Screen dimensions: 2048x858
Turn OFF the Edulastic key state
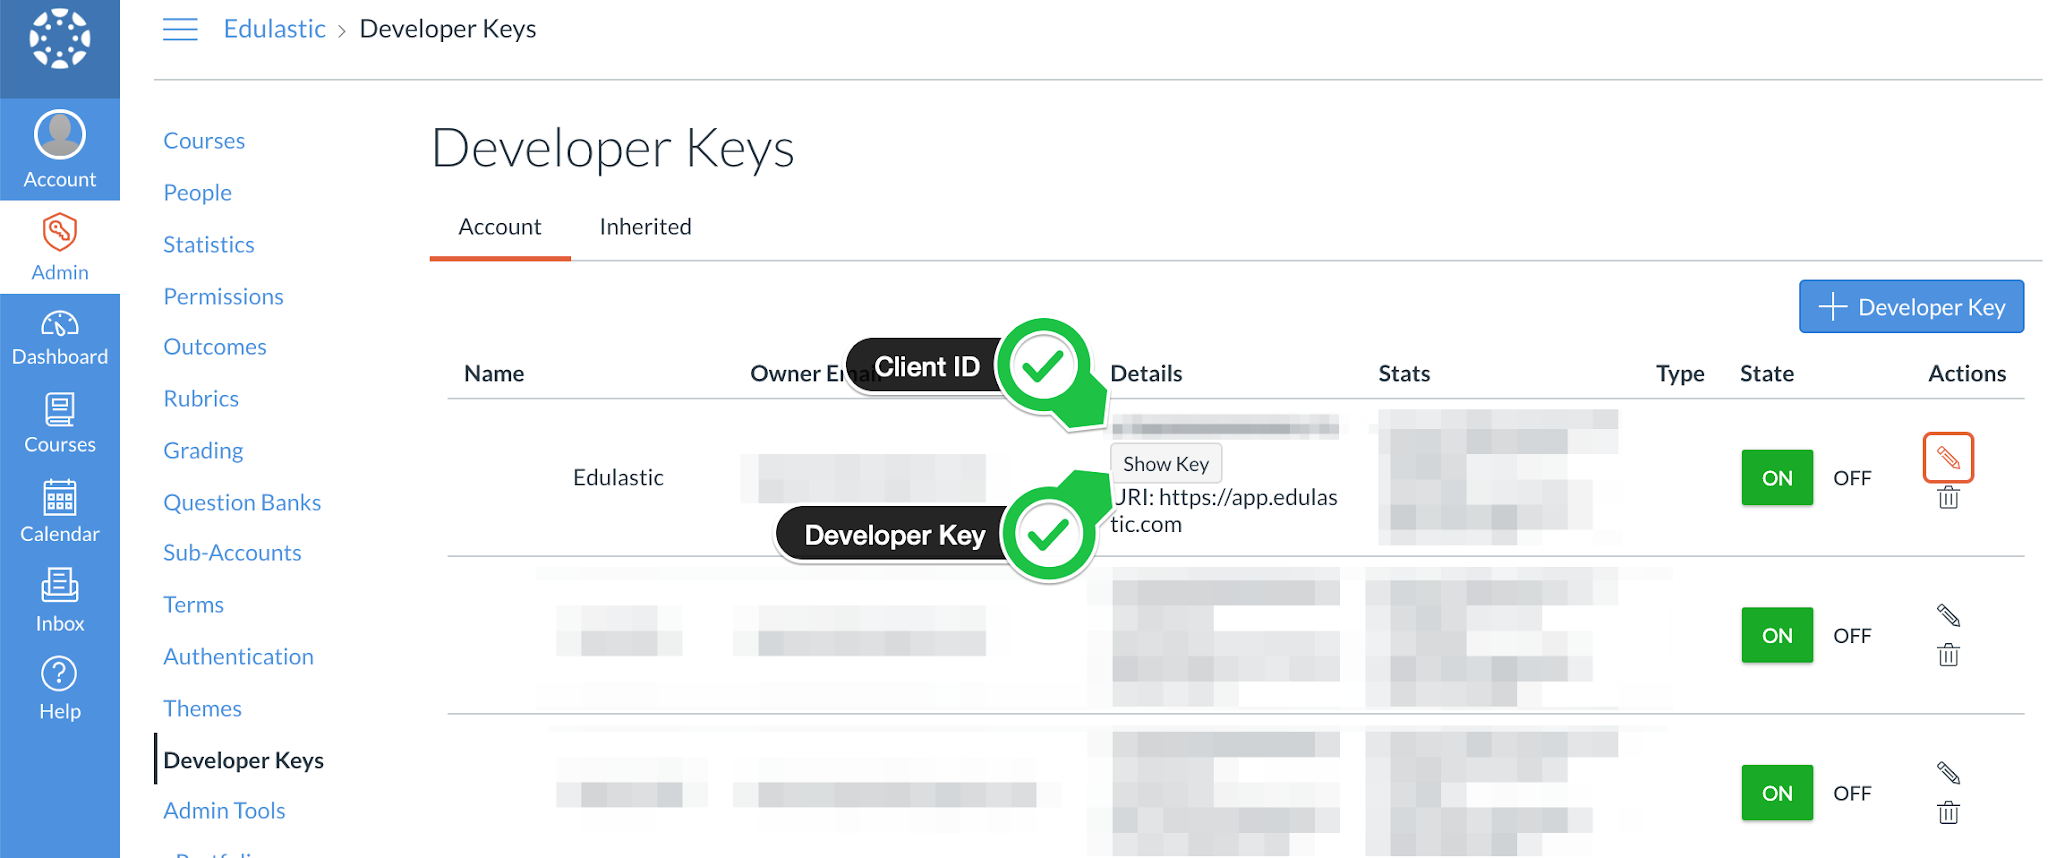(1852, 478)
